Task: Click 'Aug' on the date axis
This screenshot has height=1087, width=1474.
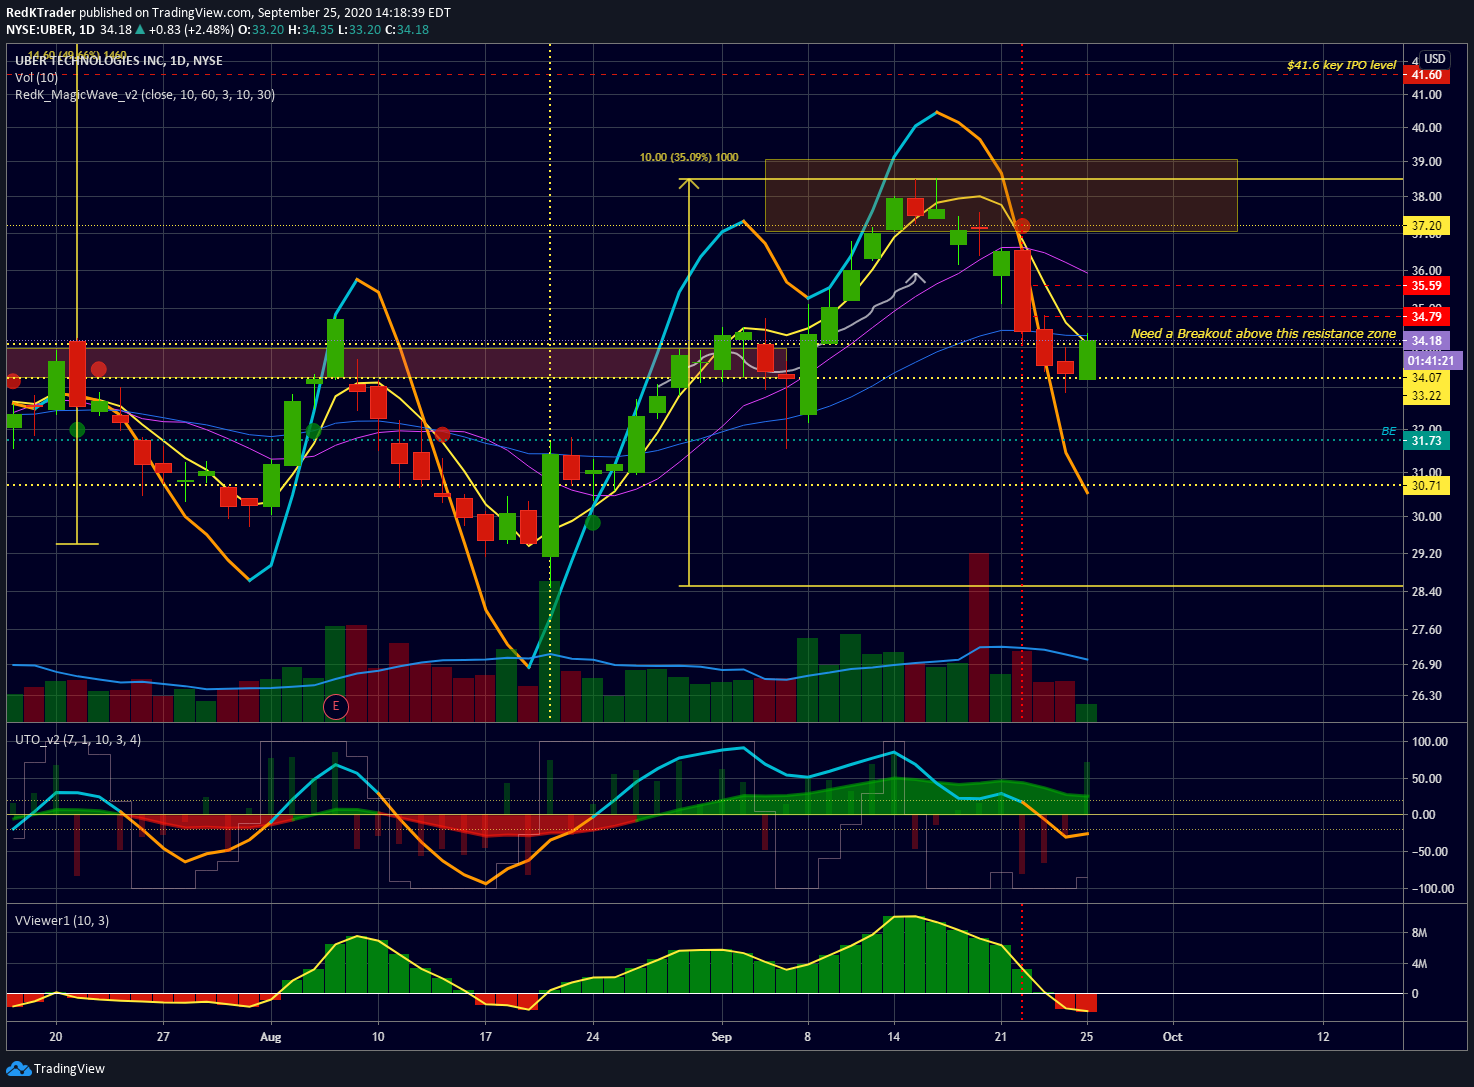Action: coord(270,1037)
